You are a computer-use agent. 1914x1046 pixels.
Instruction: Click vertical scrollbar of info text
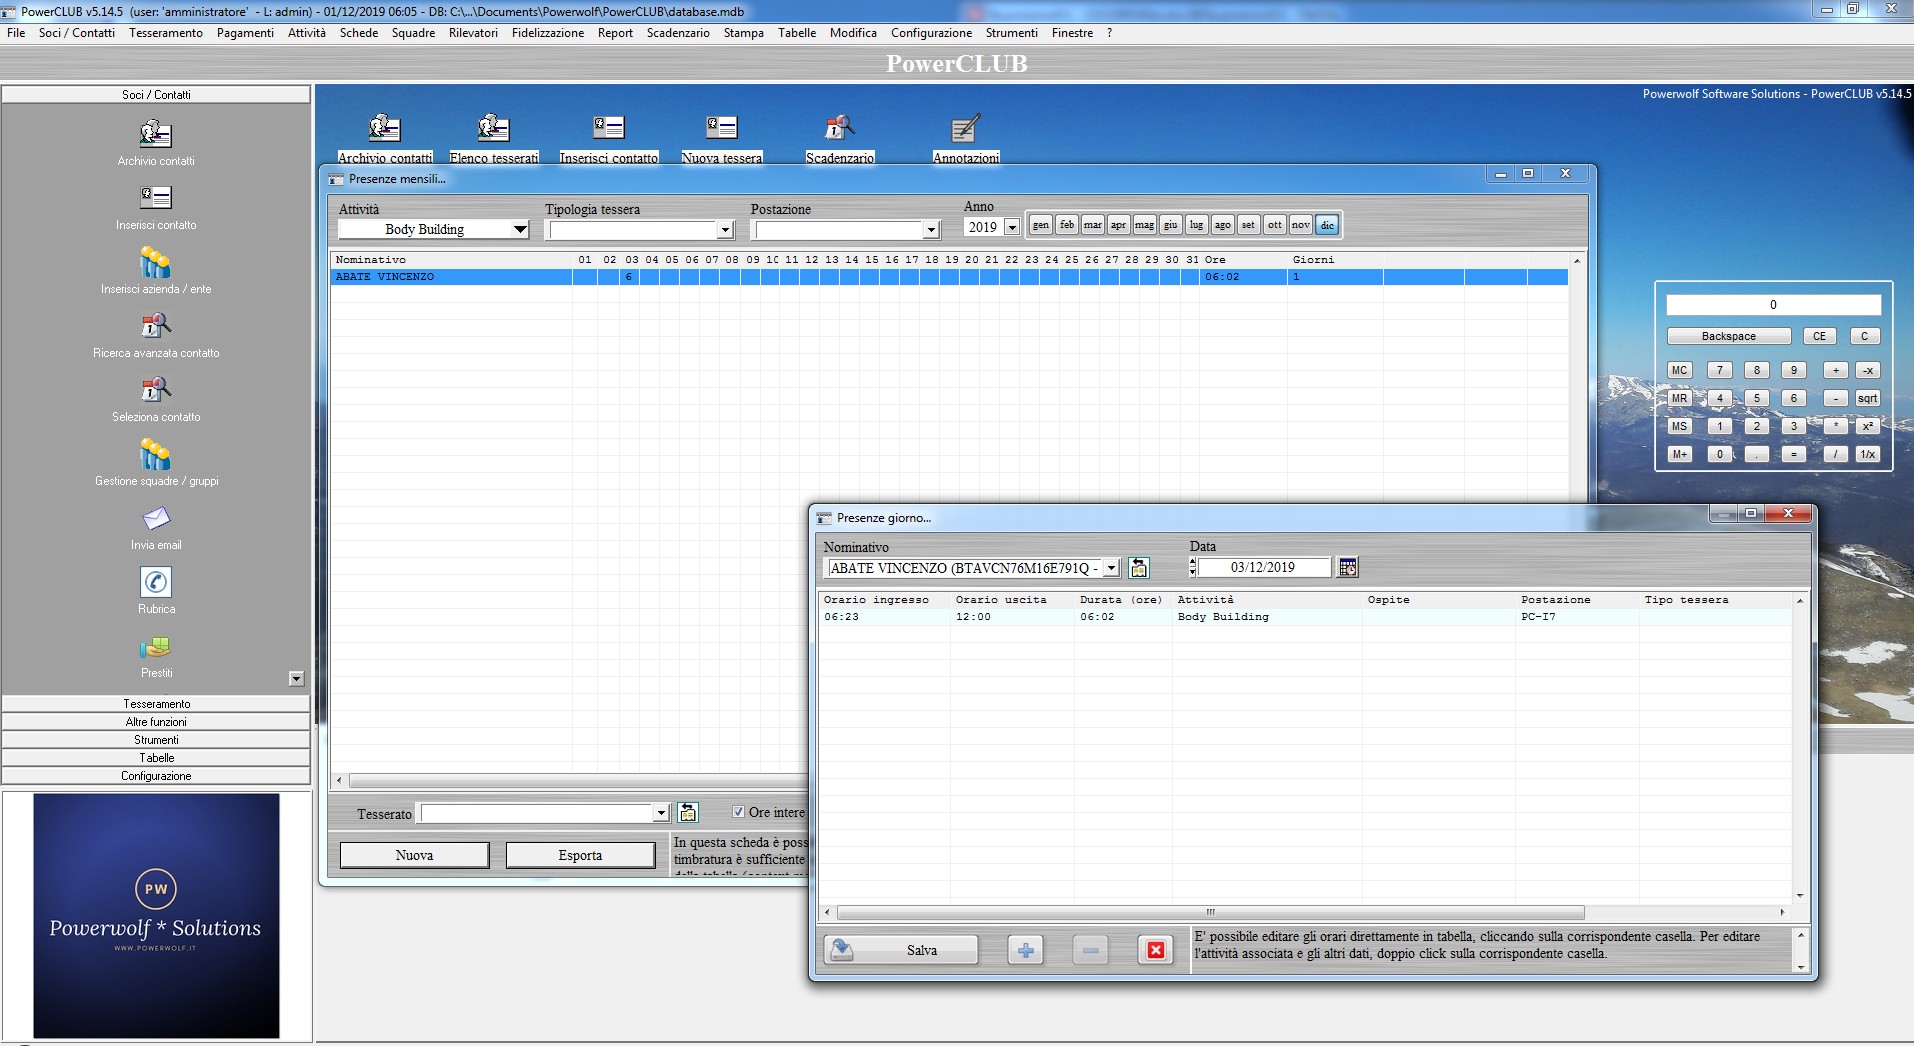(1801, 951)
